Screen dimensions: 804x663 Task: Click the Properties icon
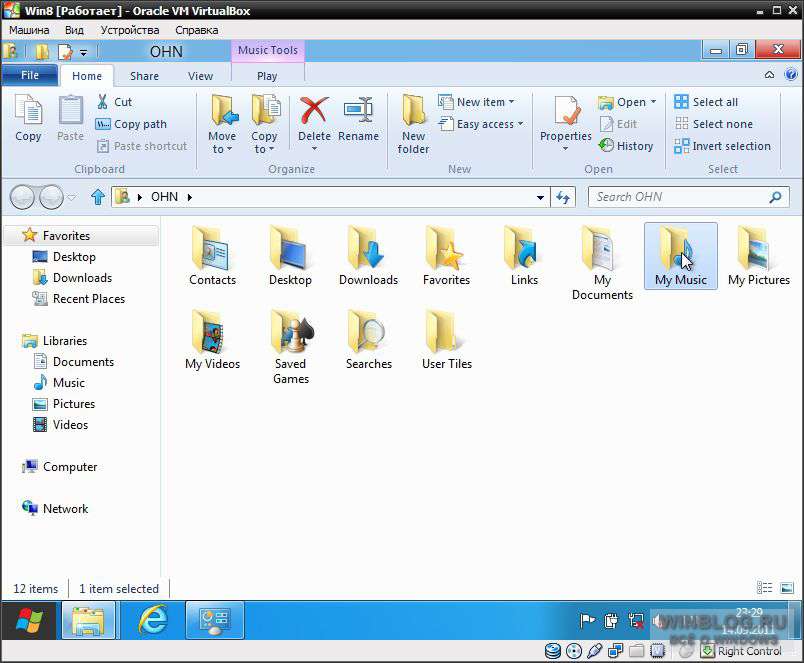[566, 111]
